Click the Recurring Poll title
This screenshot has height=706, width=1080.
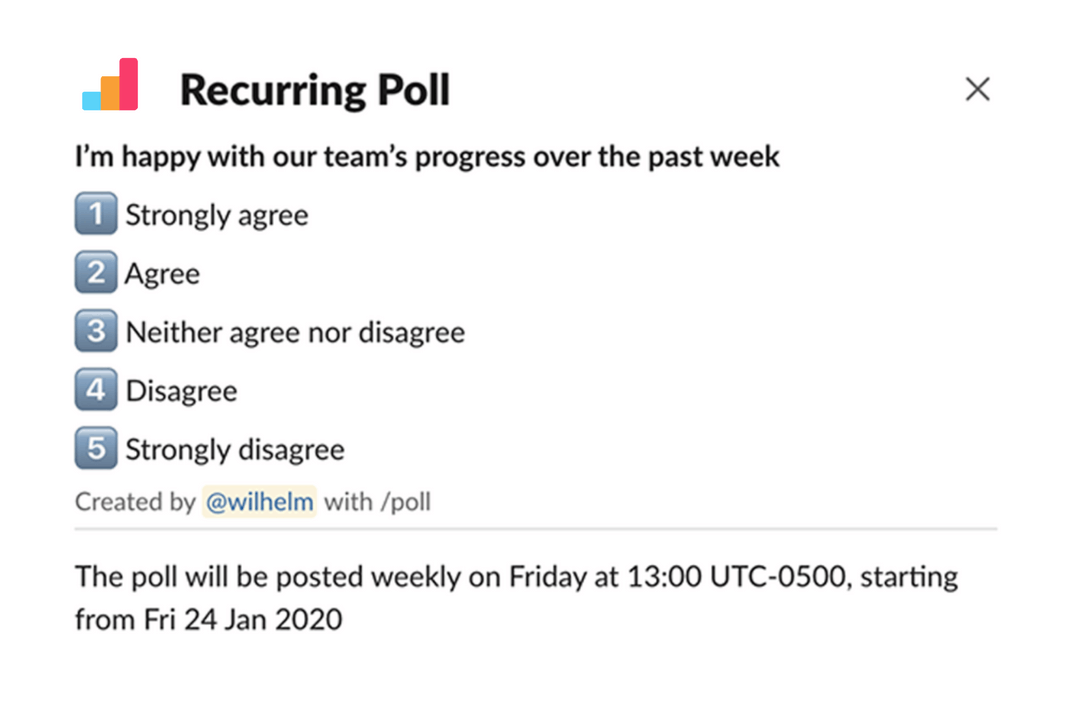pyautogui.click(x=315, y=88)
